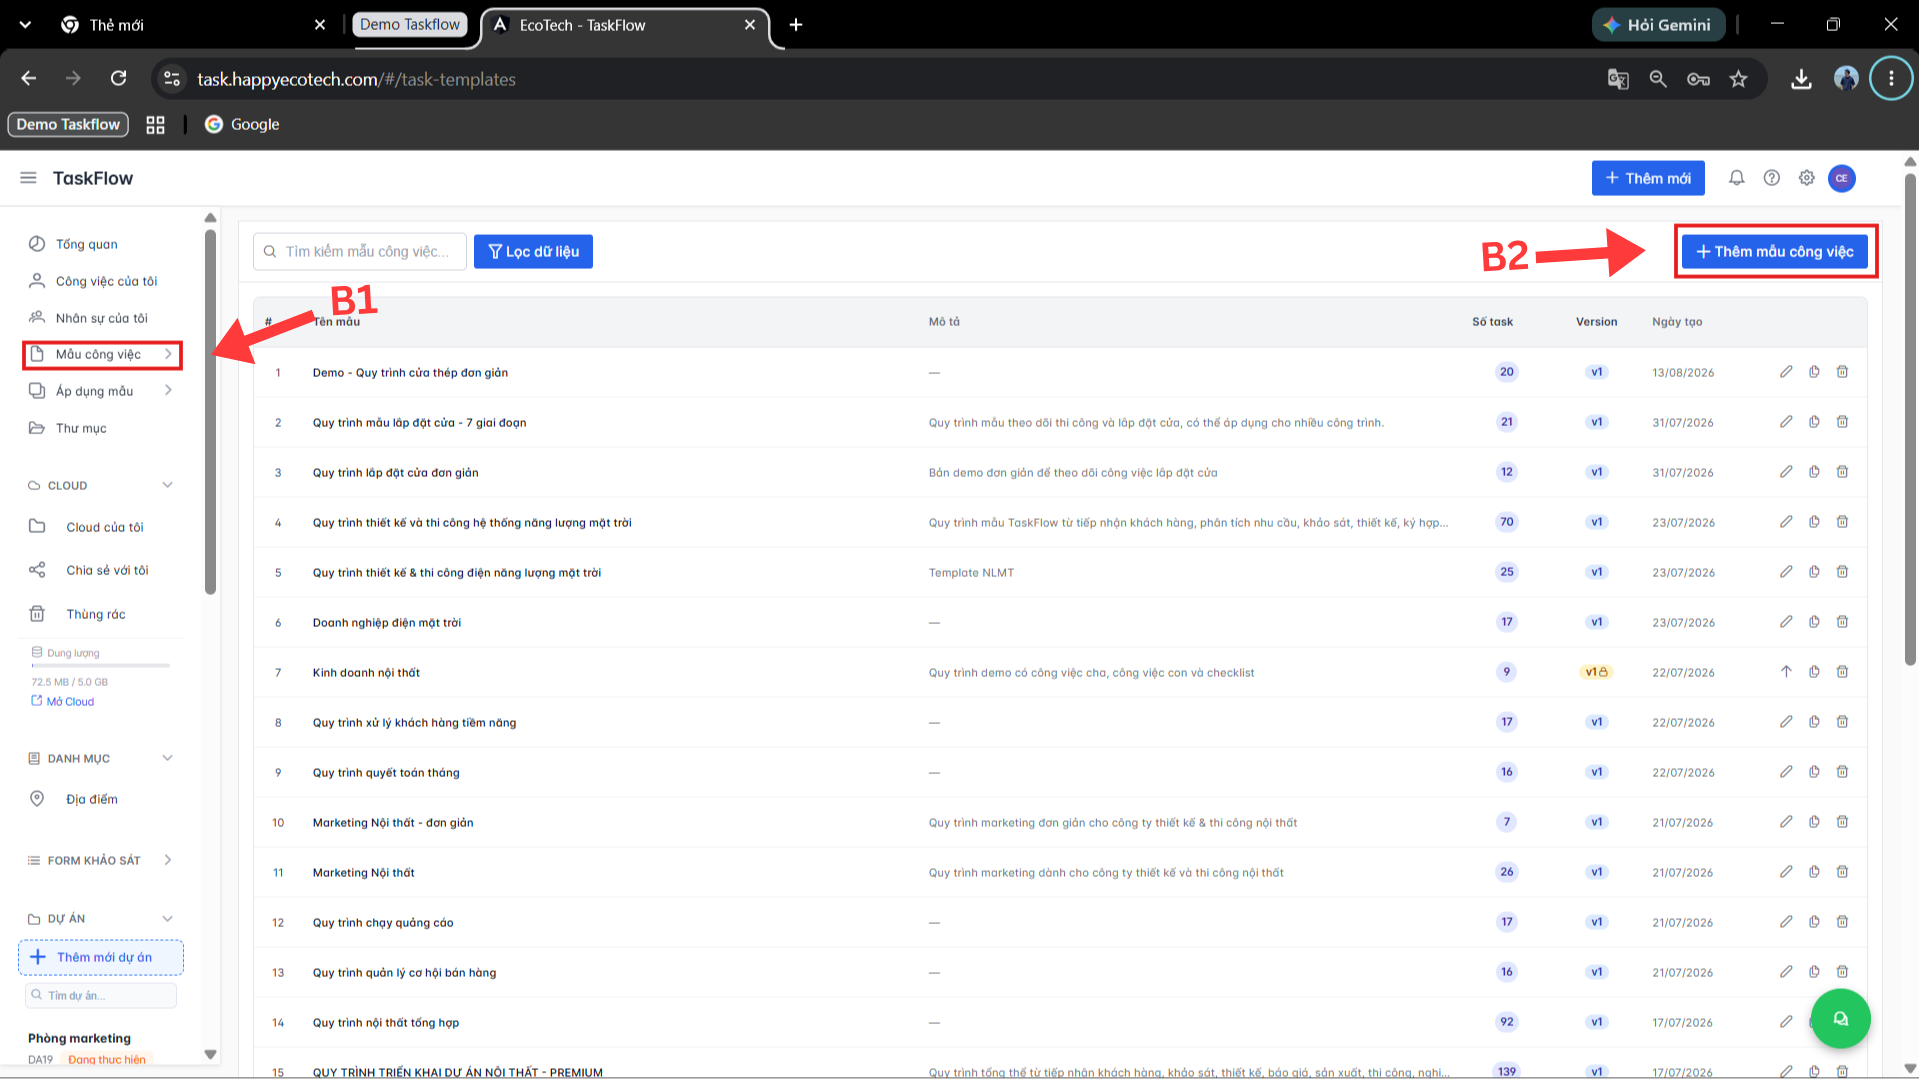The height and width of the screenshot is (1079, 1919).
Task: Reload the current page
Action: tap(118, 79)
